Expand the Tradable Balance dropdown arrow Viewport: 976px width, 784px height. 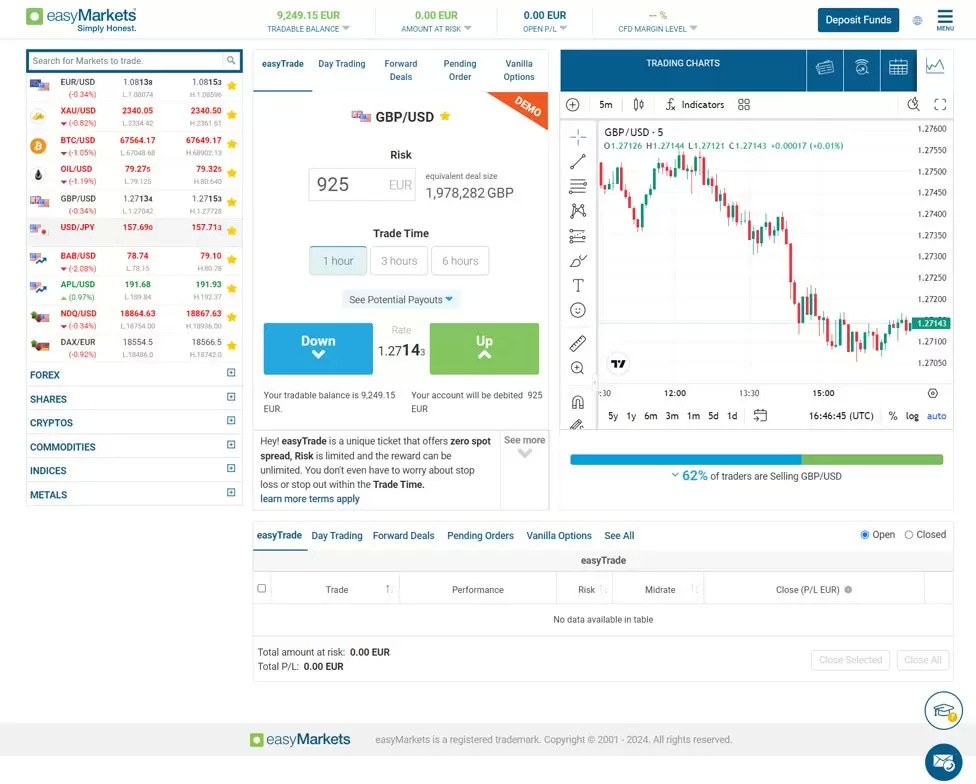pos(346,28)
